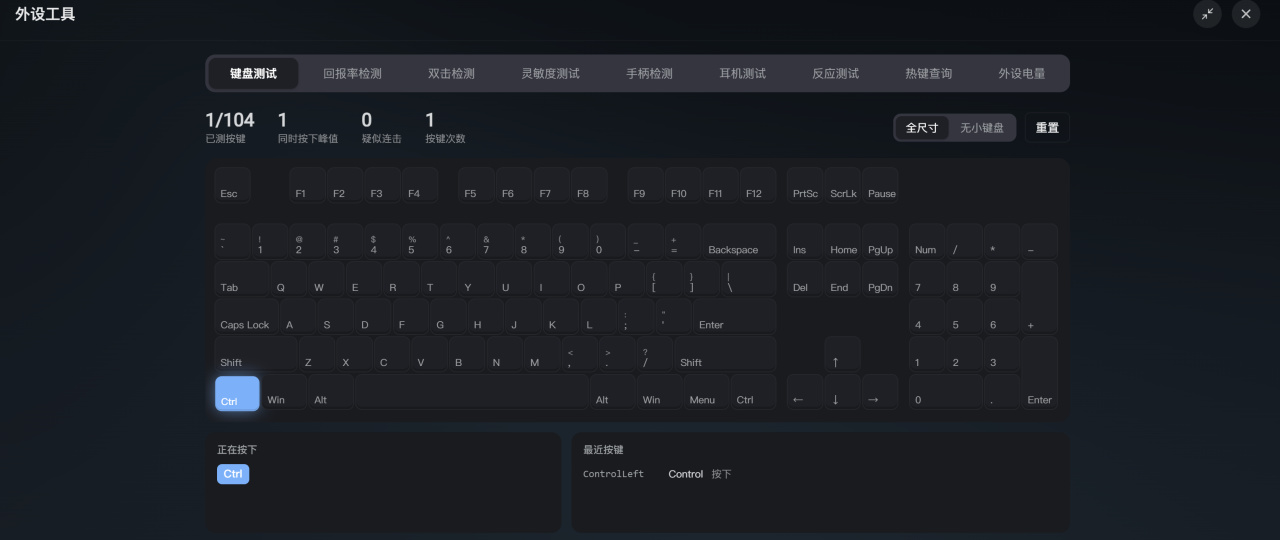Click the main Enter key beside the quote key
The image size is (1280, 540).
[734, 316]
